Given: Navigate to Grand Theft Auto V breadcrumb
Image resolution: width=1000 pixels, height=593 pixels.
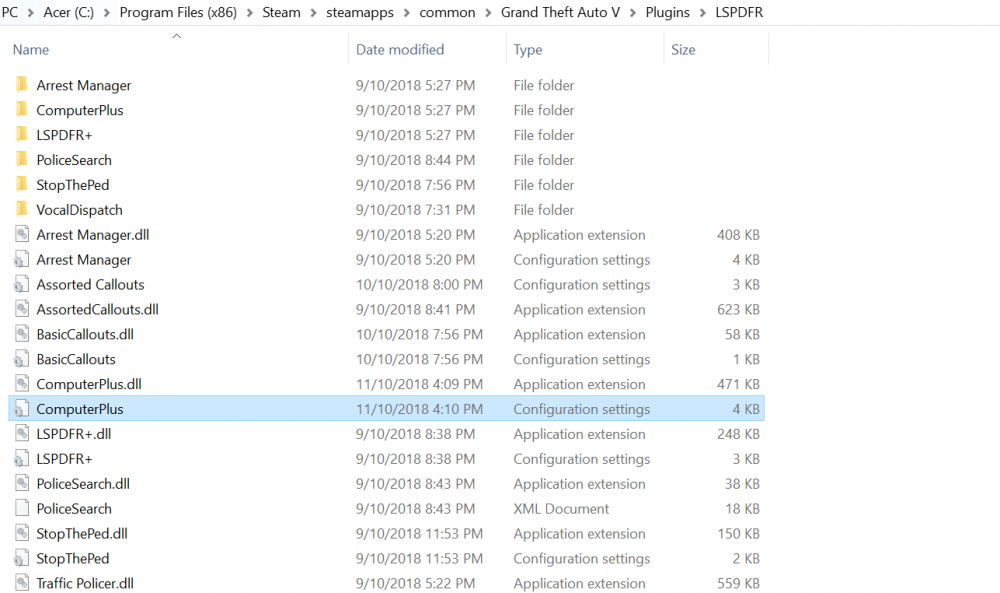Looking at the screenshot, I should (560, 12).
